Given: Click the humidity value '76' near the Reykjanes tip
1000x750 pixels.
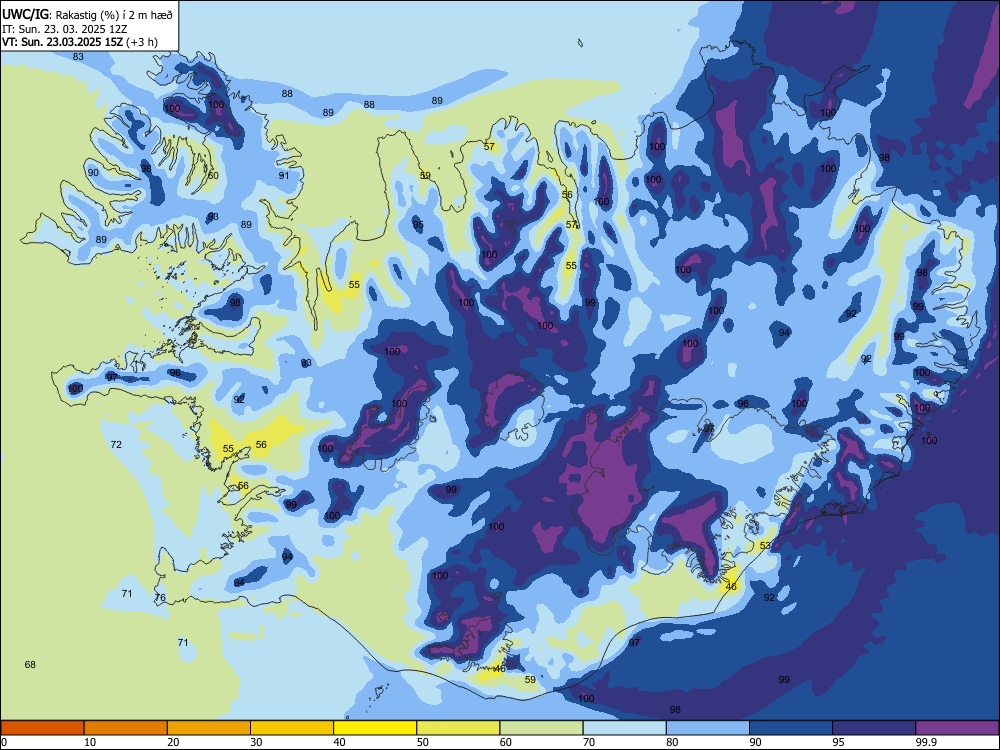Looking at the screenshot, I should 160,598.
